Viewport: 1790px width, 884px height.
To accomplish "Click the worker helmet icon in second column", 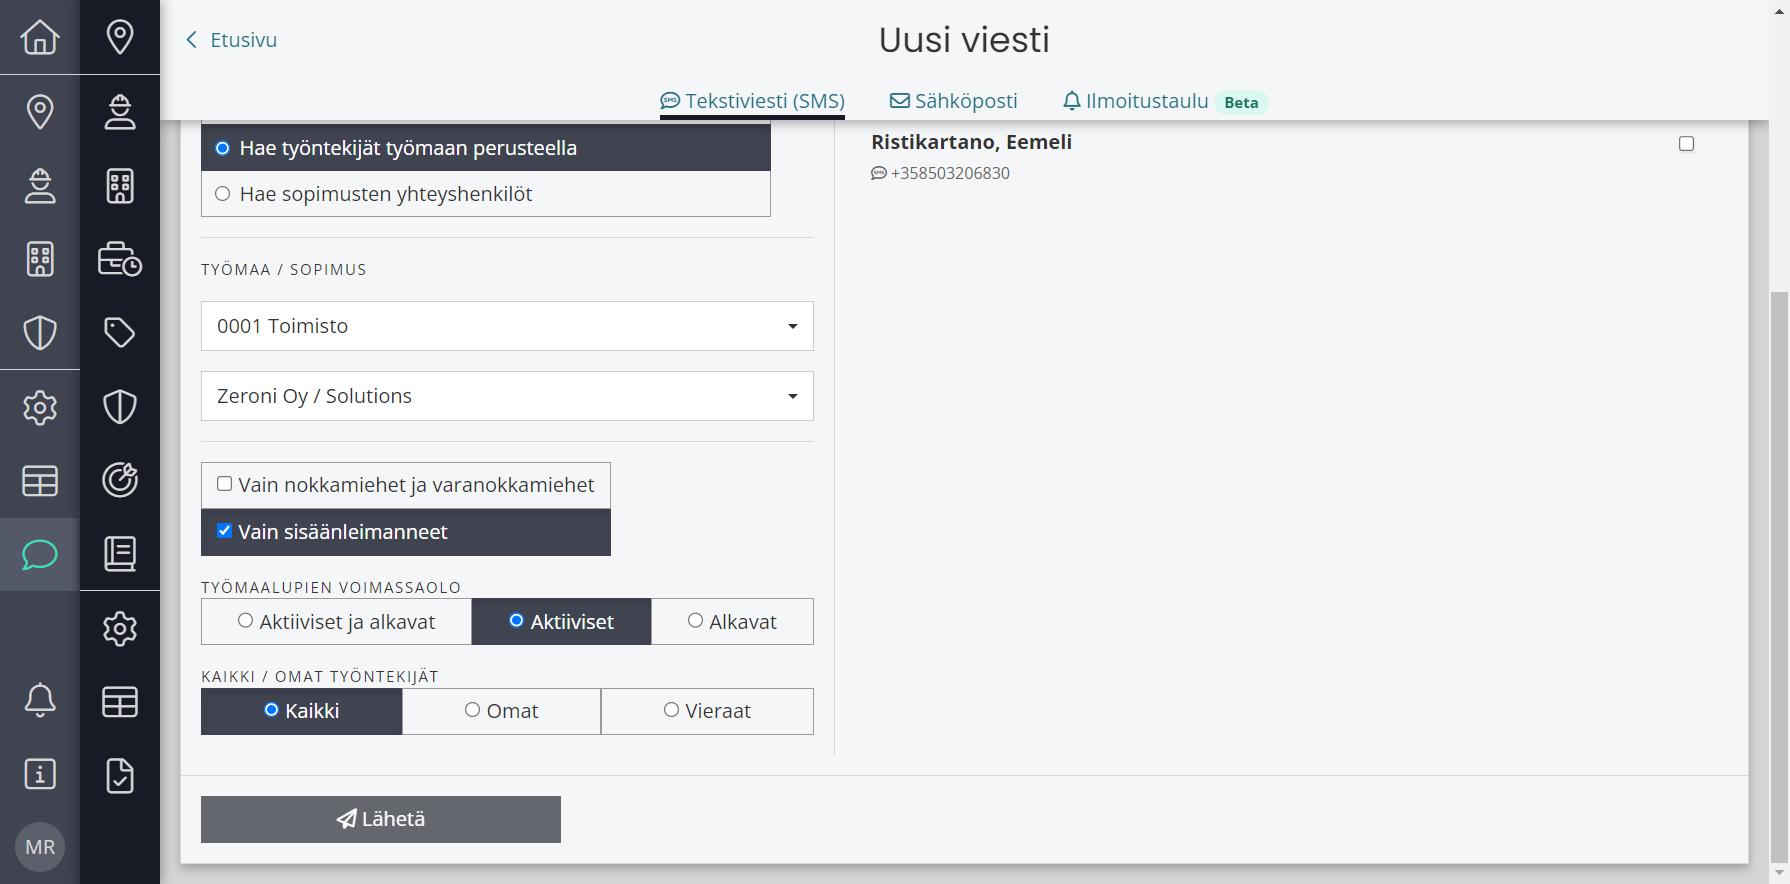I will (x=120, y=112).
